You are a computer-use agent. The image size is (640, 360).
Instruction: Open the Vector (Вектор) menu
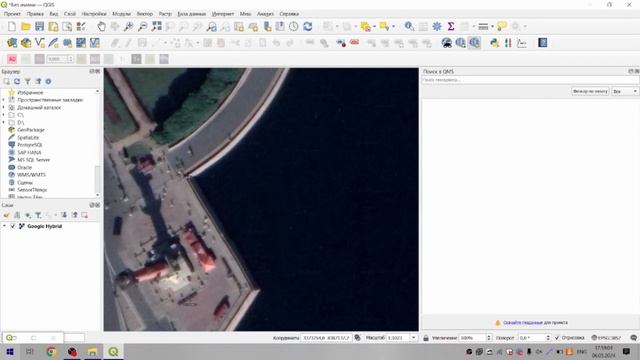click(144, 14)
